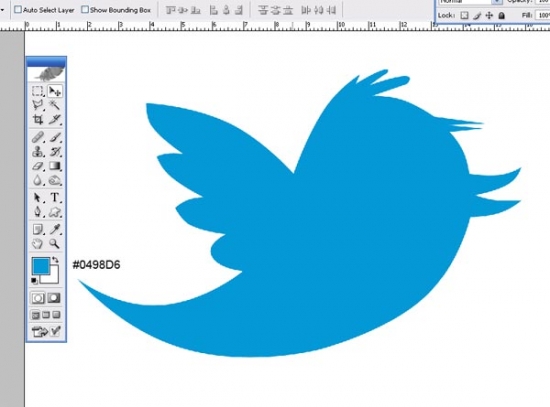
Task: Switch to Standard Screen Mode
Action: tap(35, 315)
